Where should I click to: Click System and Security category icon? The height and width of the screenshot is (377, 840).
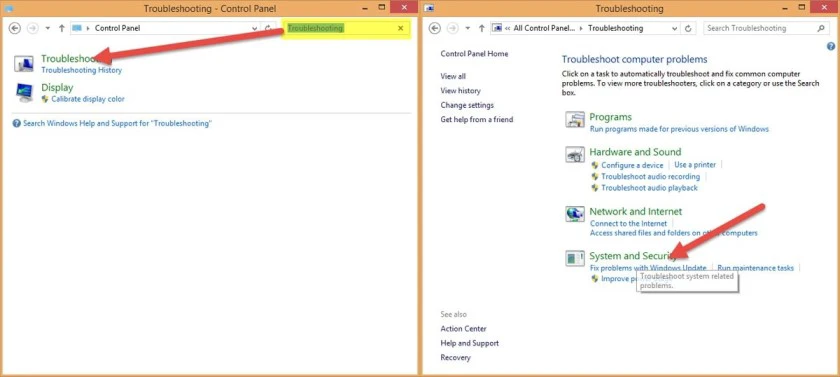575,259
